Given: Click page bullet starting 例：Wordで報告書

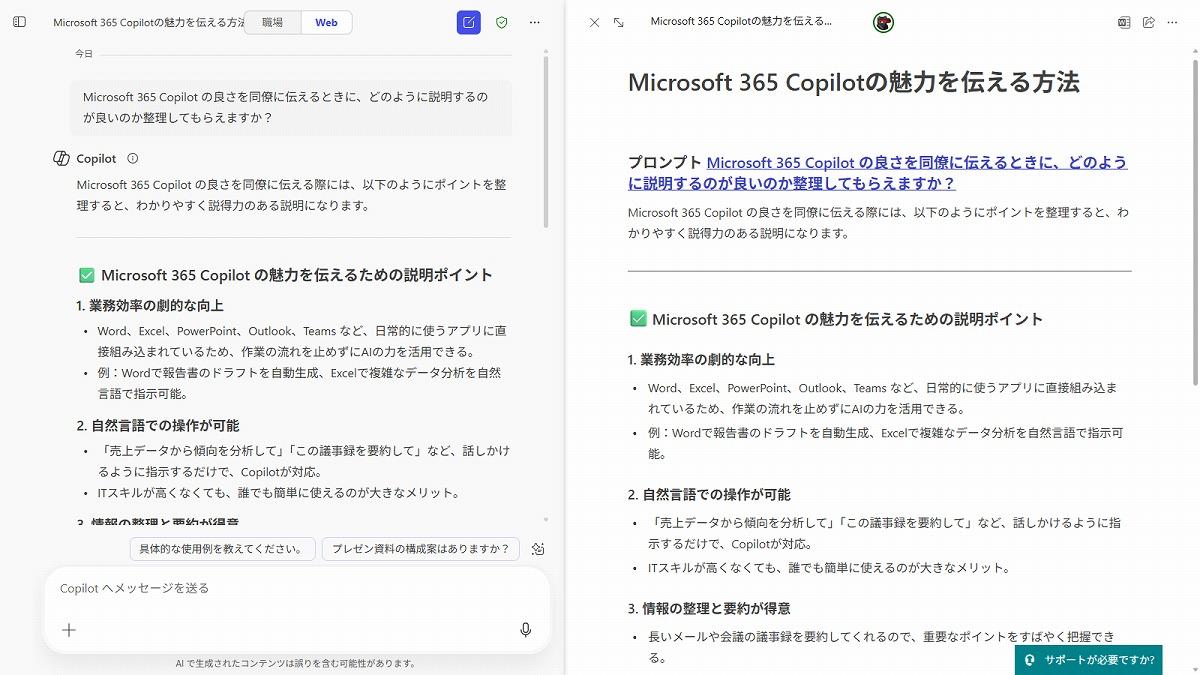Looking at the screenshot, I should [x=886, y=443].
